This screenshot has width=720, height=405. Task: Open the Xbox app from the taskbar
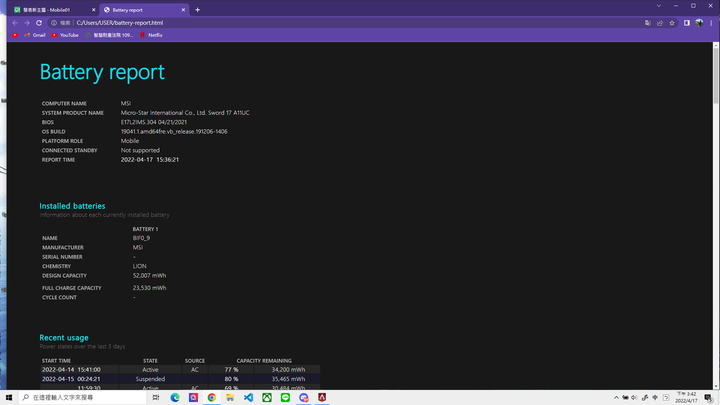pyautogui.click(x=267, y=397)
